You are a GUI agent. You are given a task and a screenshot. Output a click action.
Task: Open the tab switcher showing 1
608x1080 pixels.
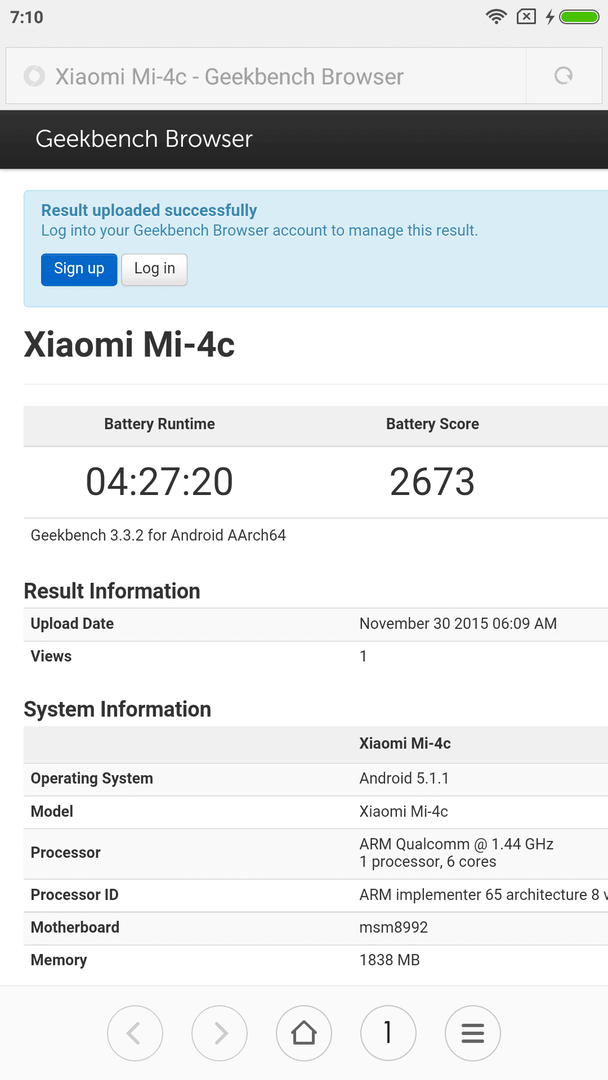click(388, 1033)
